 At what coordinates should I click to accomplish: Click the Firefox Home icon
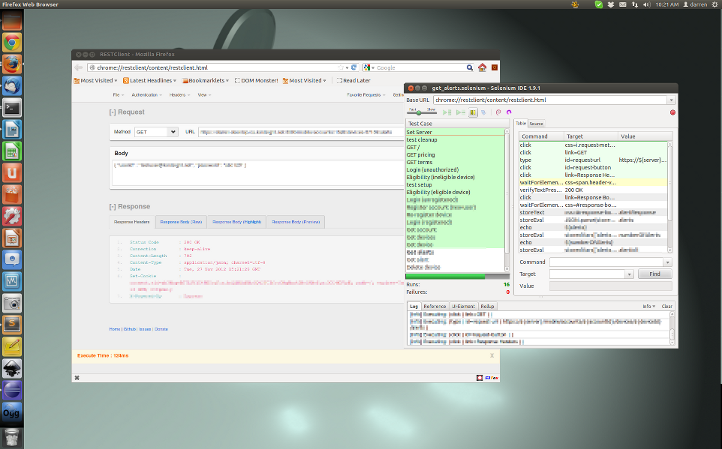point(482,68)
